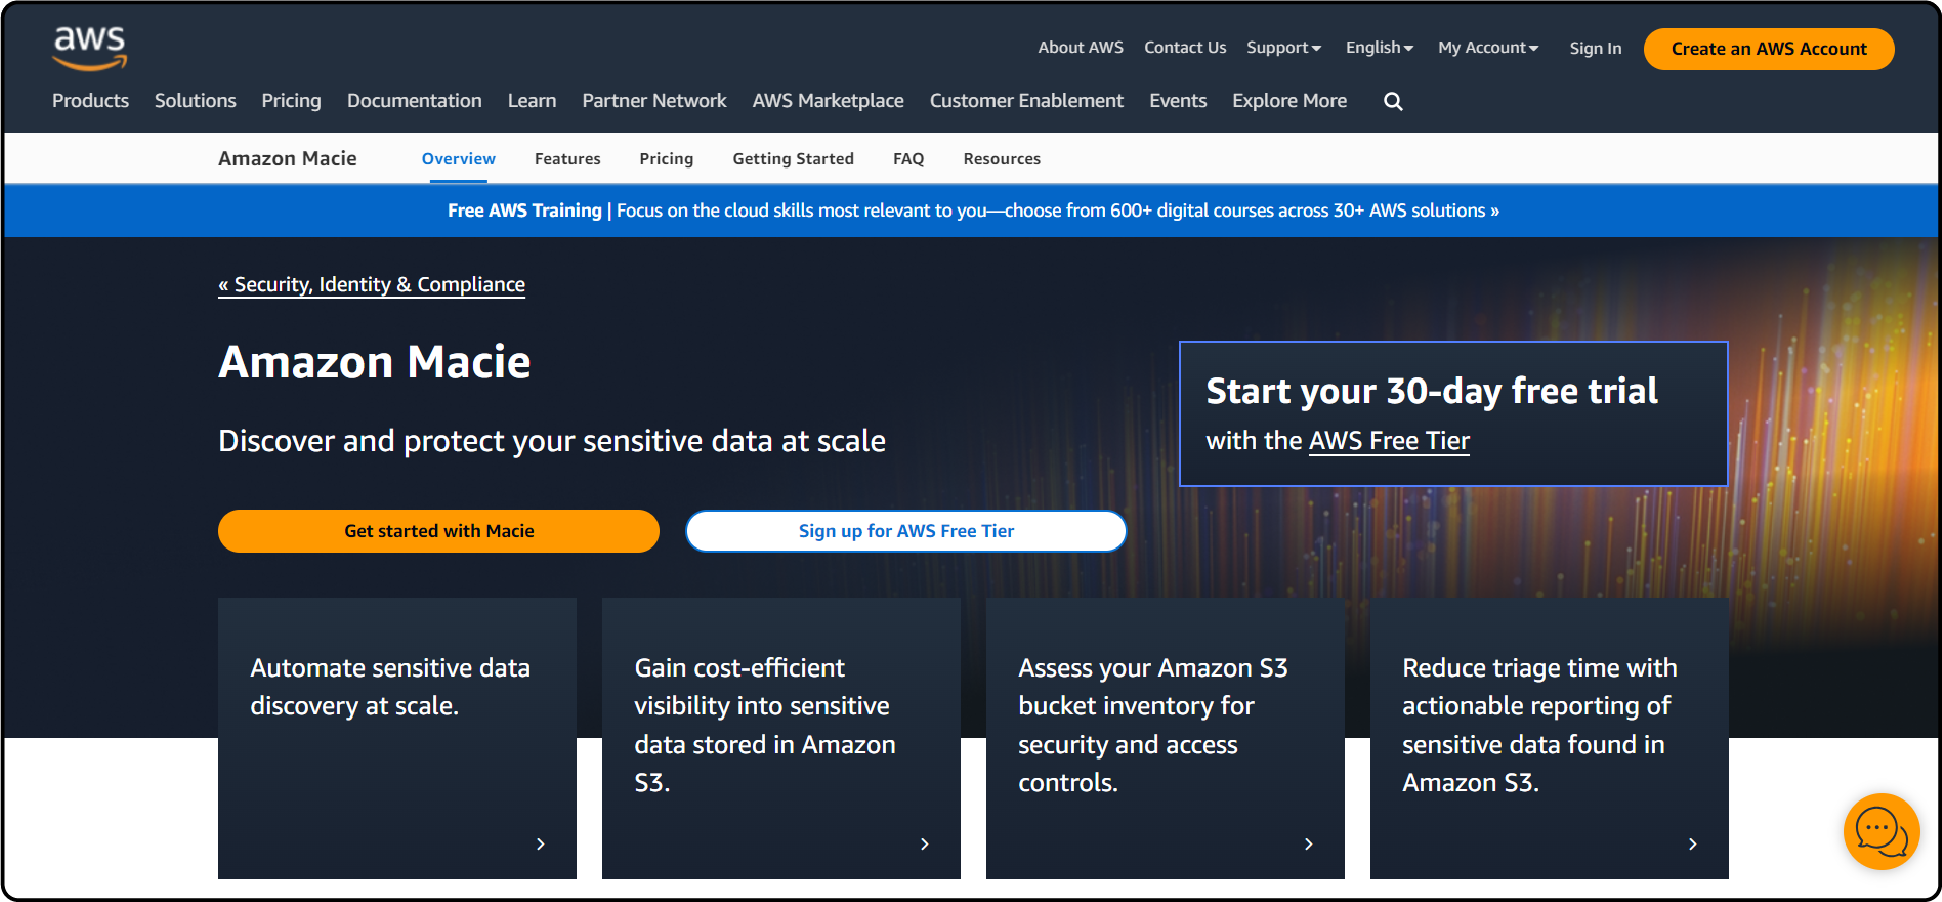Screen dimensions: 1942x902
Task: Open the Products menu
Action: coord(90,101)
